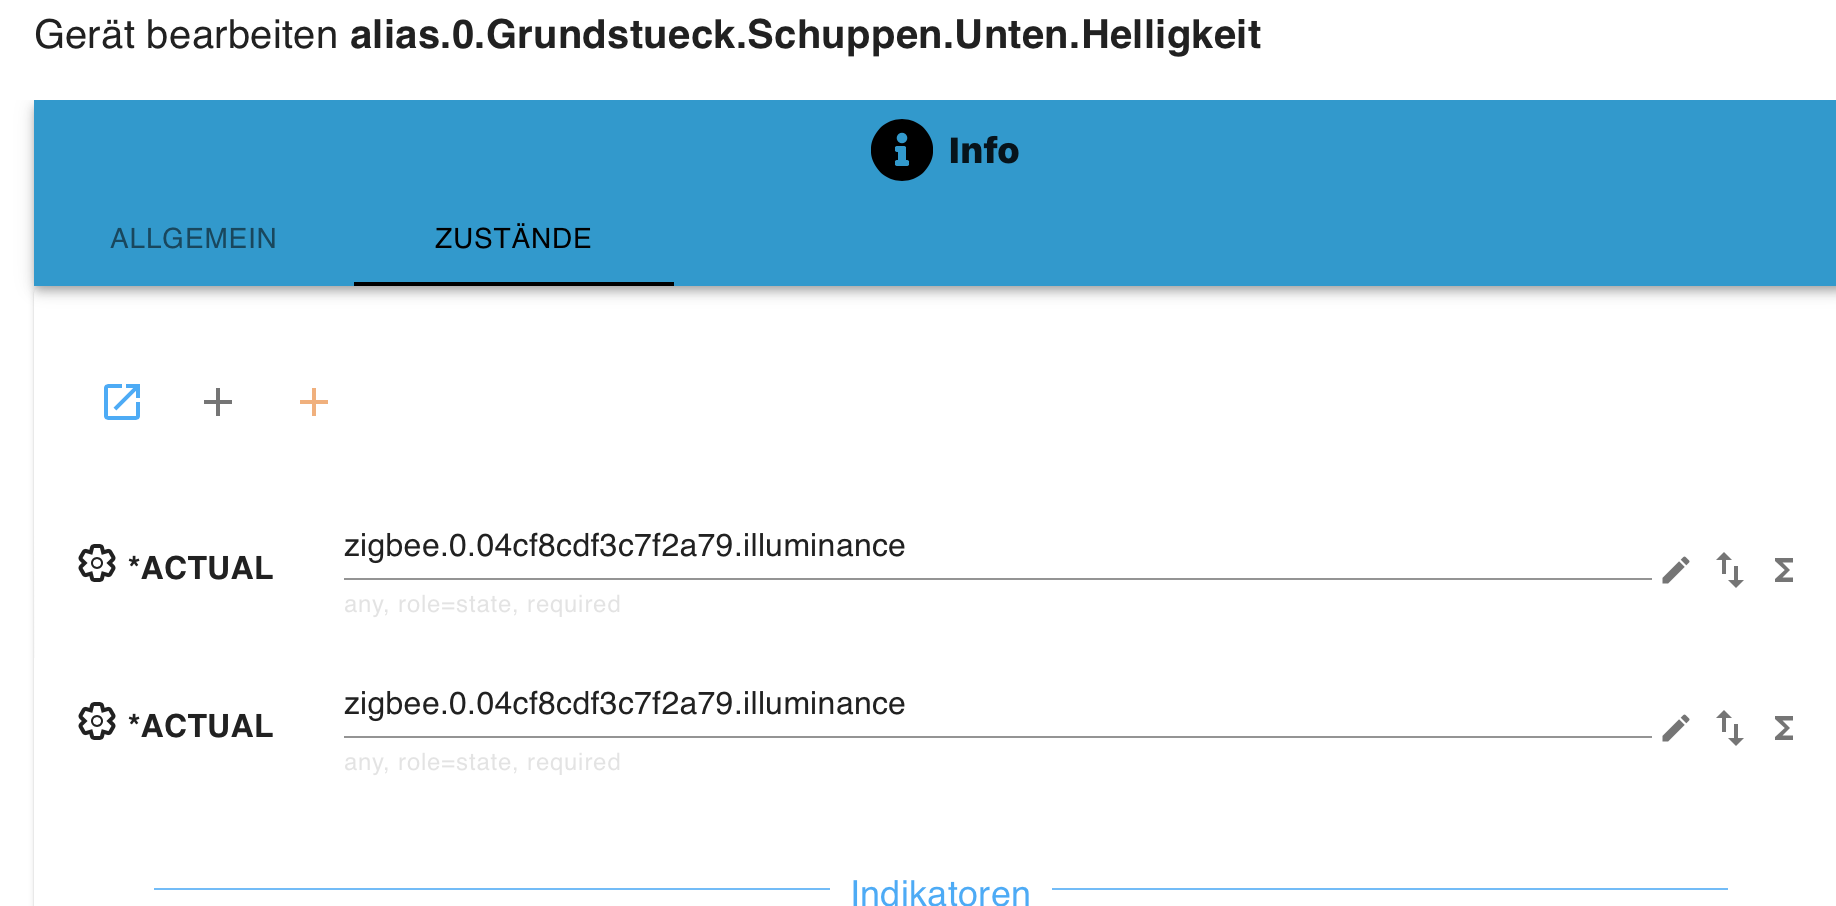Viewport: 1836px width, 906px height.
Task: Open gear settings of first ACTUAL state
Action: (x=97, y=564)
